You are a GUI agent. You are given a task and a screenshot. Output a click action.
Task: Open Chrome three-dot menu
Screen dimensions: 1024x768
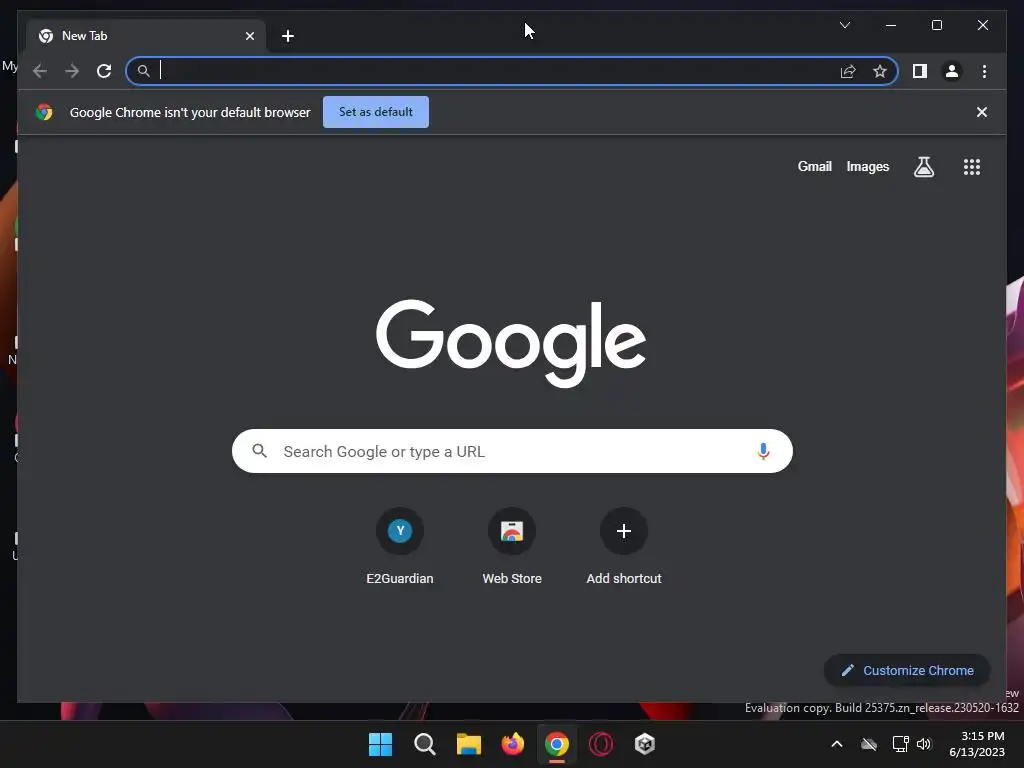point(984,71)
